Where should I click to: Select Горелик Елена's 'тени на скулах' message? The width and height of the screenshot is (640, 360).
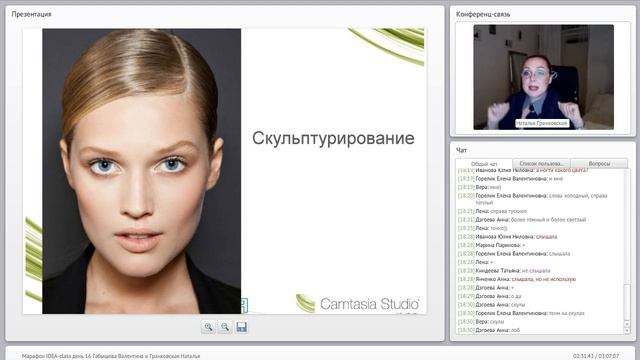click(521, 313)
